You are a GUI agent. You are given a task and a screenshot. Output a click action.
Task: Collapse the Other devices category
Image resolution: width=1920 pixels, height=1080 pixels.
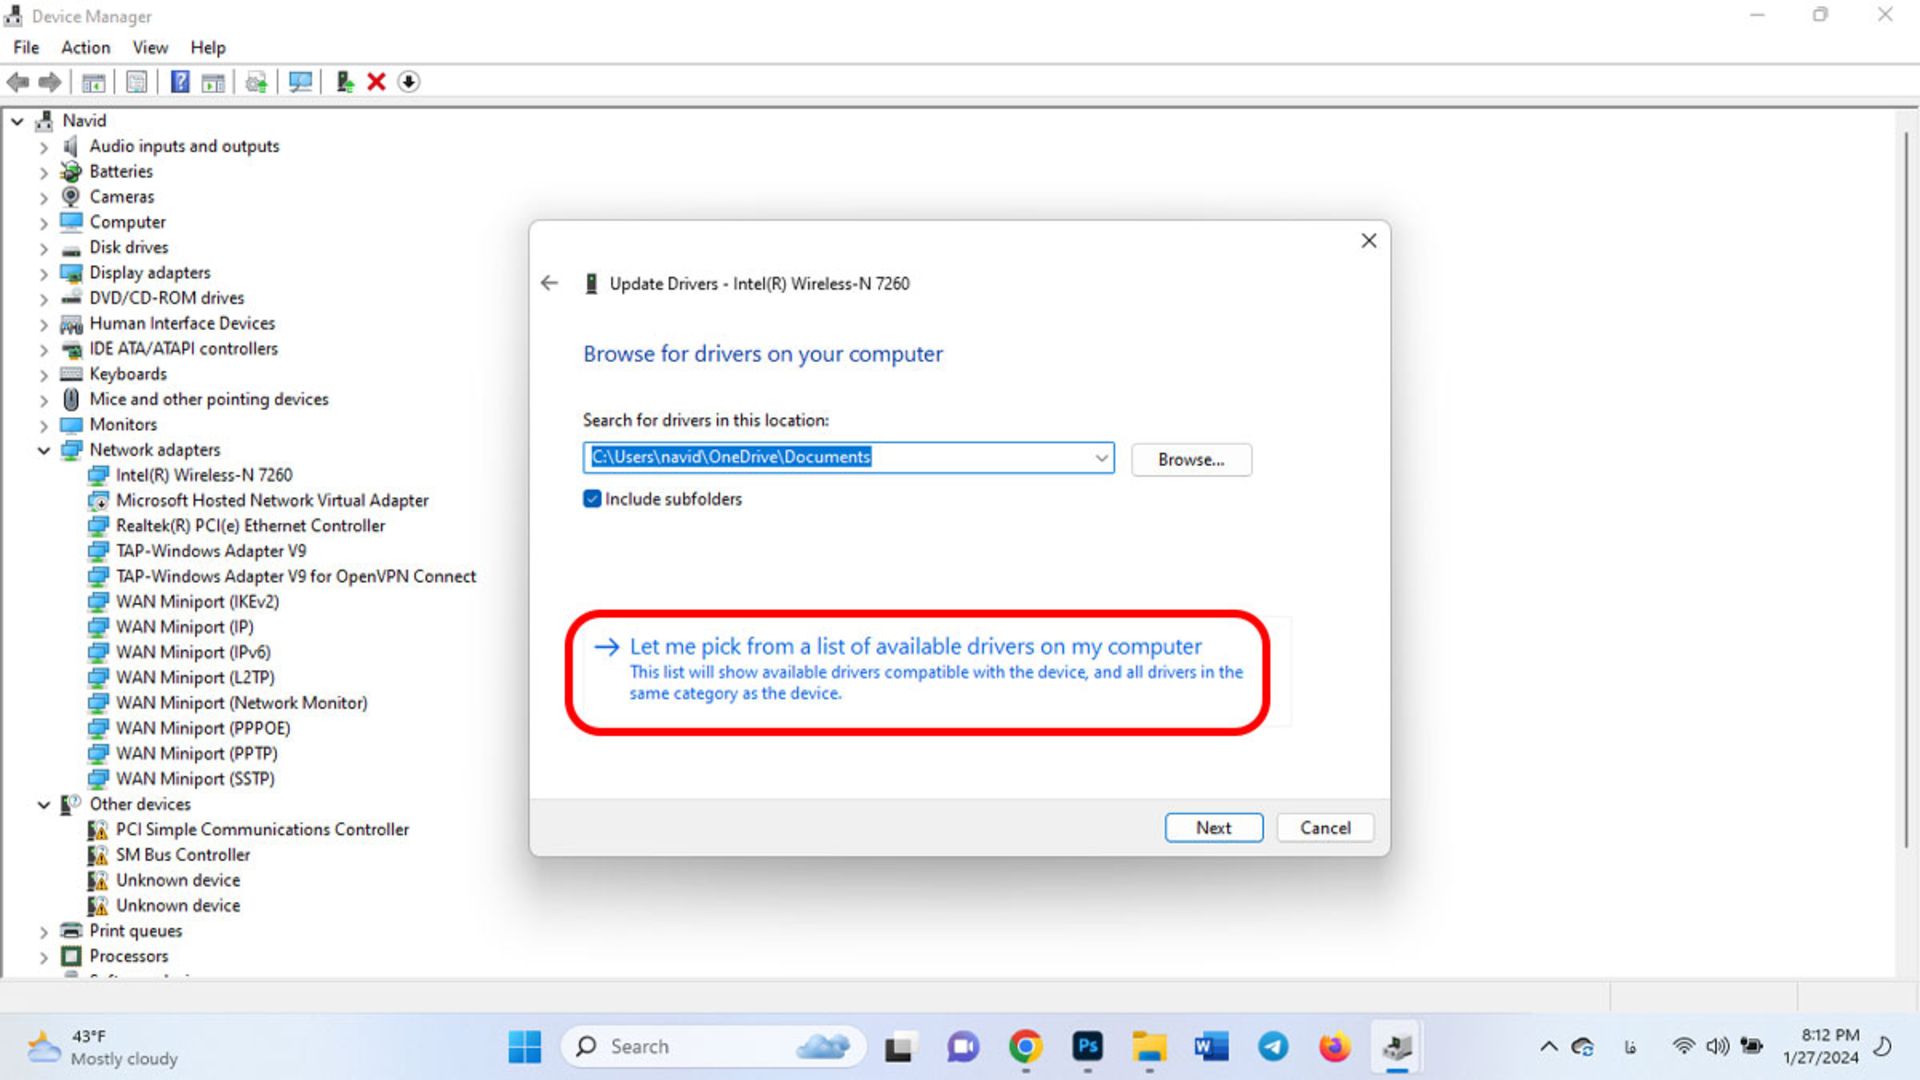[x=43, y=804]
